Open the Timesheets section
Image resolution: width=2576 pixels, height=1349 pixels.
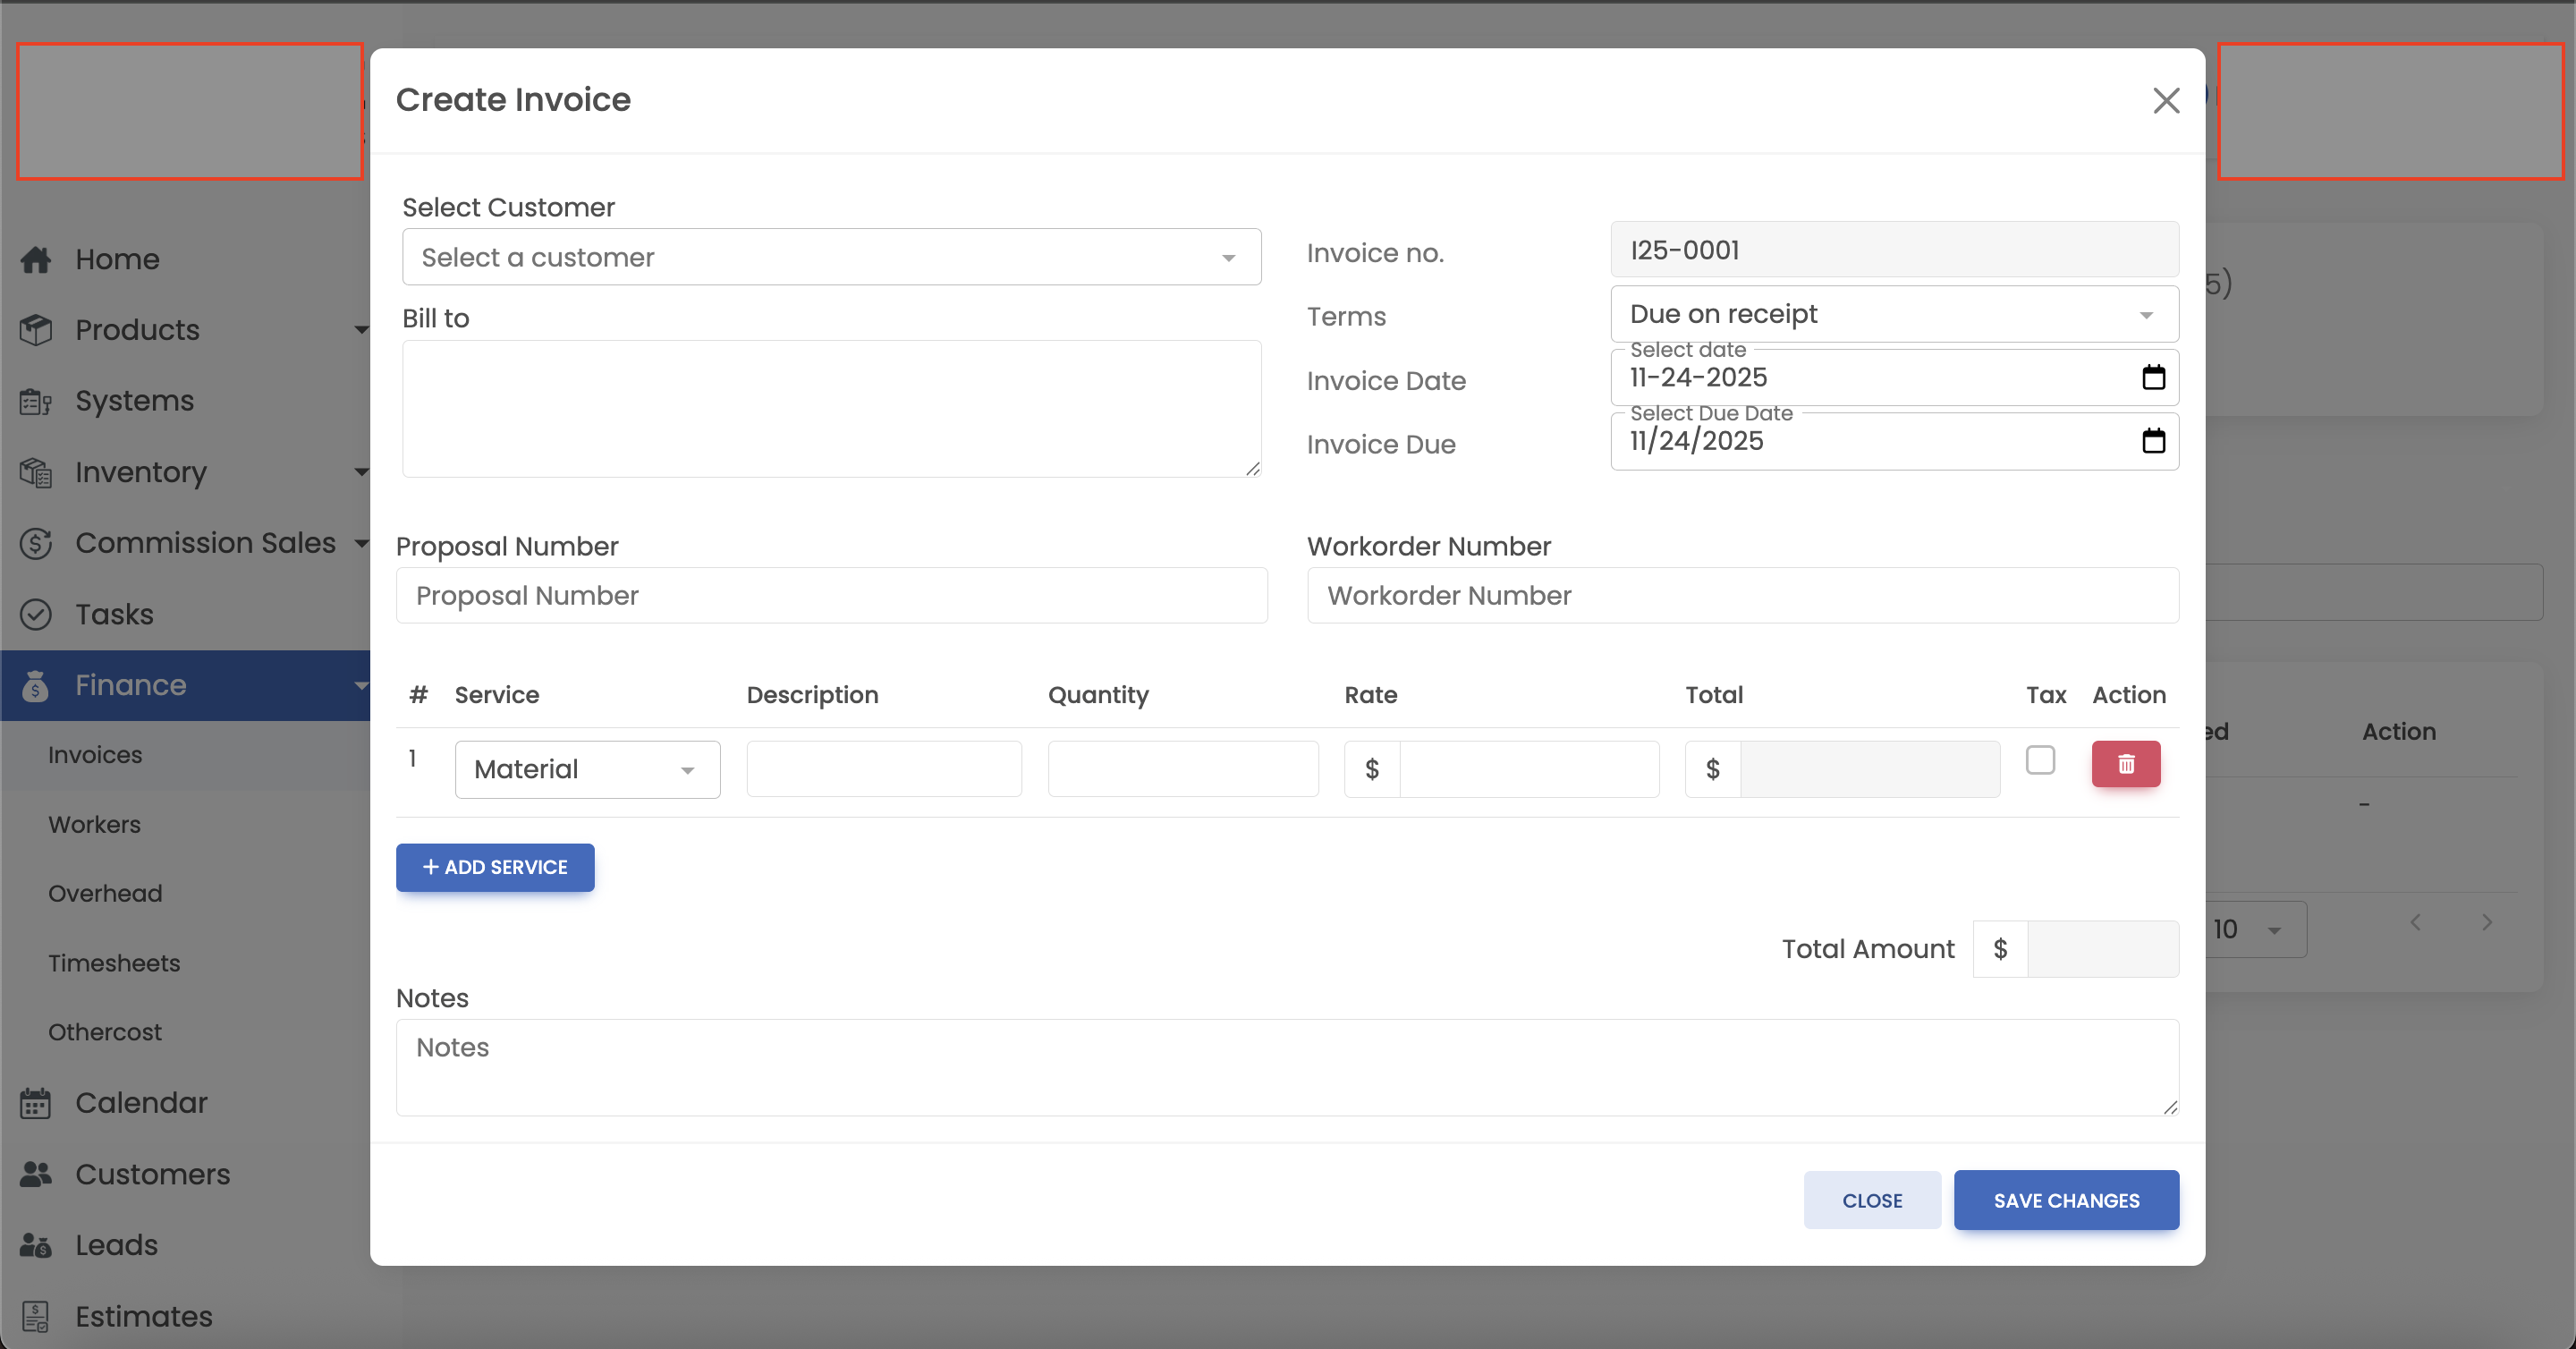tap(114, 962)
